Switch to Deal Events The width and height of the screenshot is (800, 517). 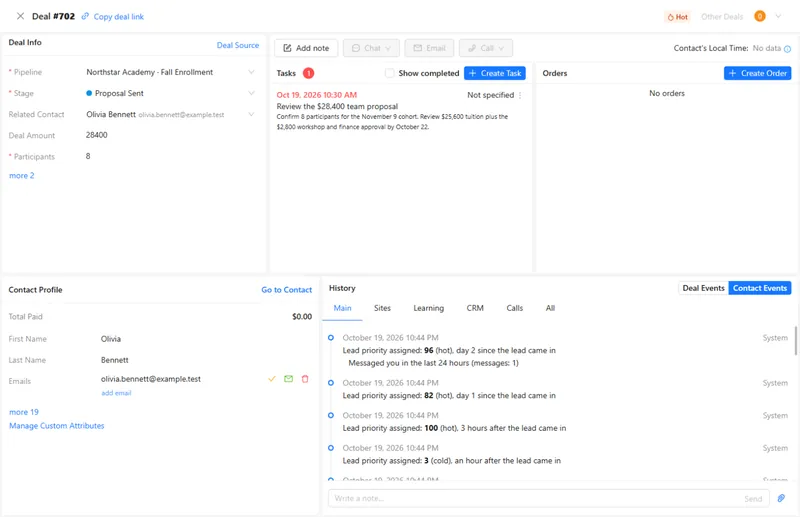coord(703,288)
